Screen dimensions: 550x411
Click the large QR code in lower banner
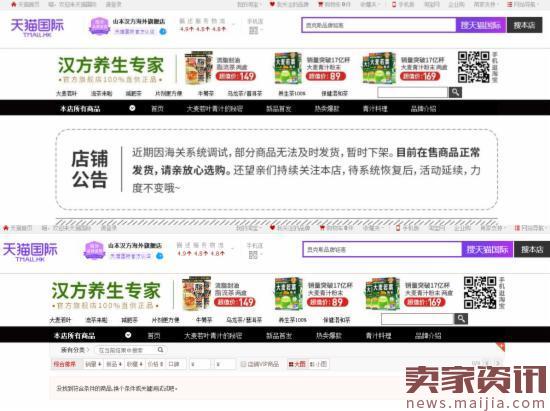click(x=480, y=292)
